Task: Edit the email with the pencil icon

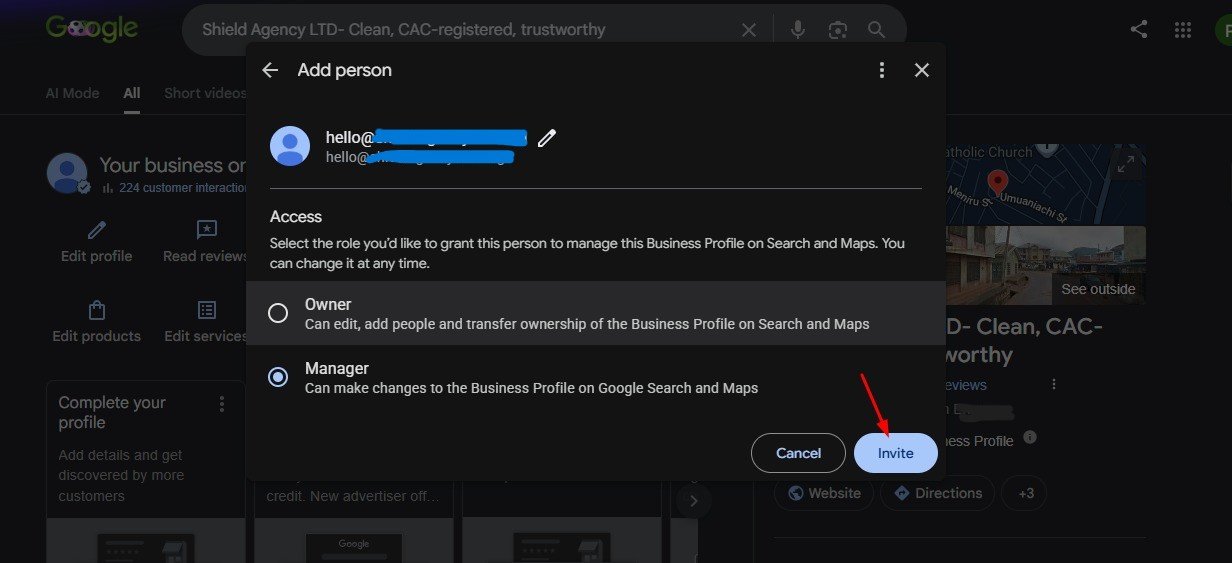Action: click(546, 138)
